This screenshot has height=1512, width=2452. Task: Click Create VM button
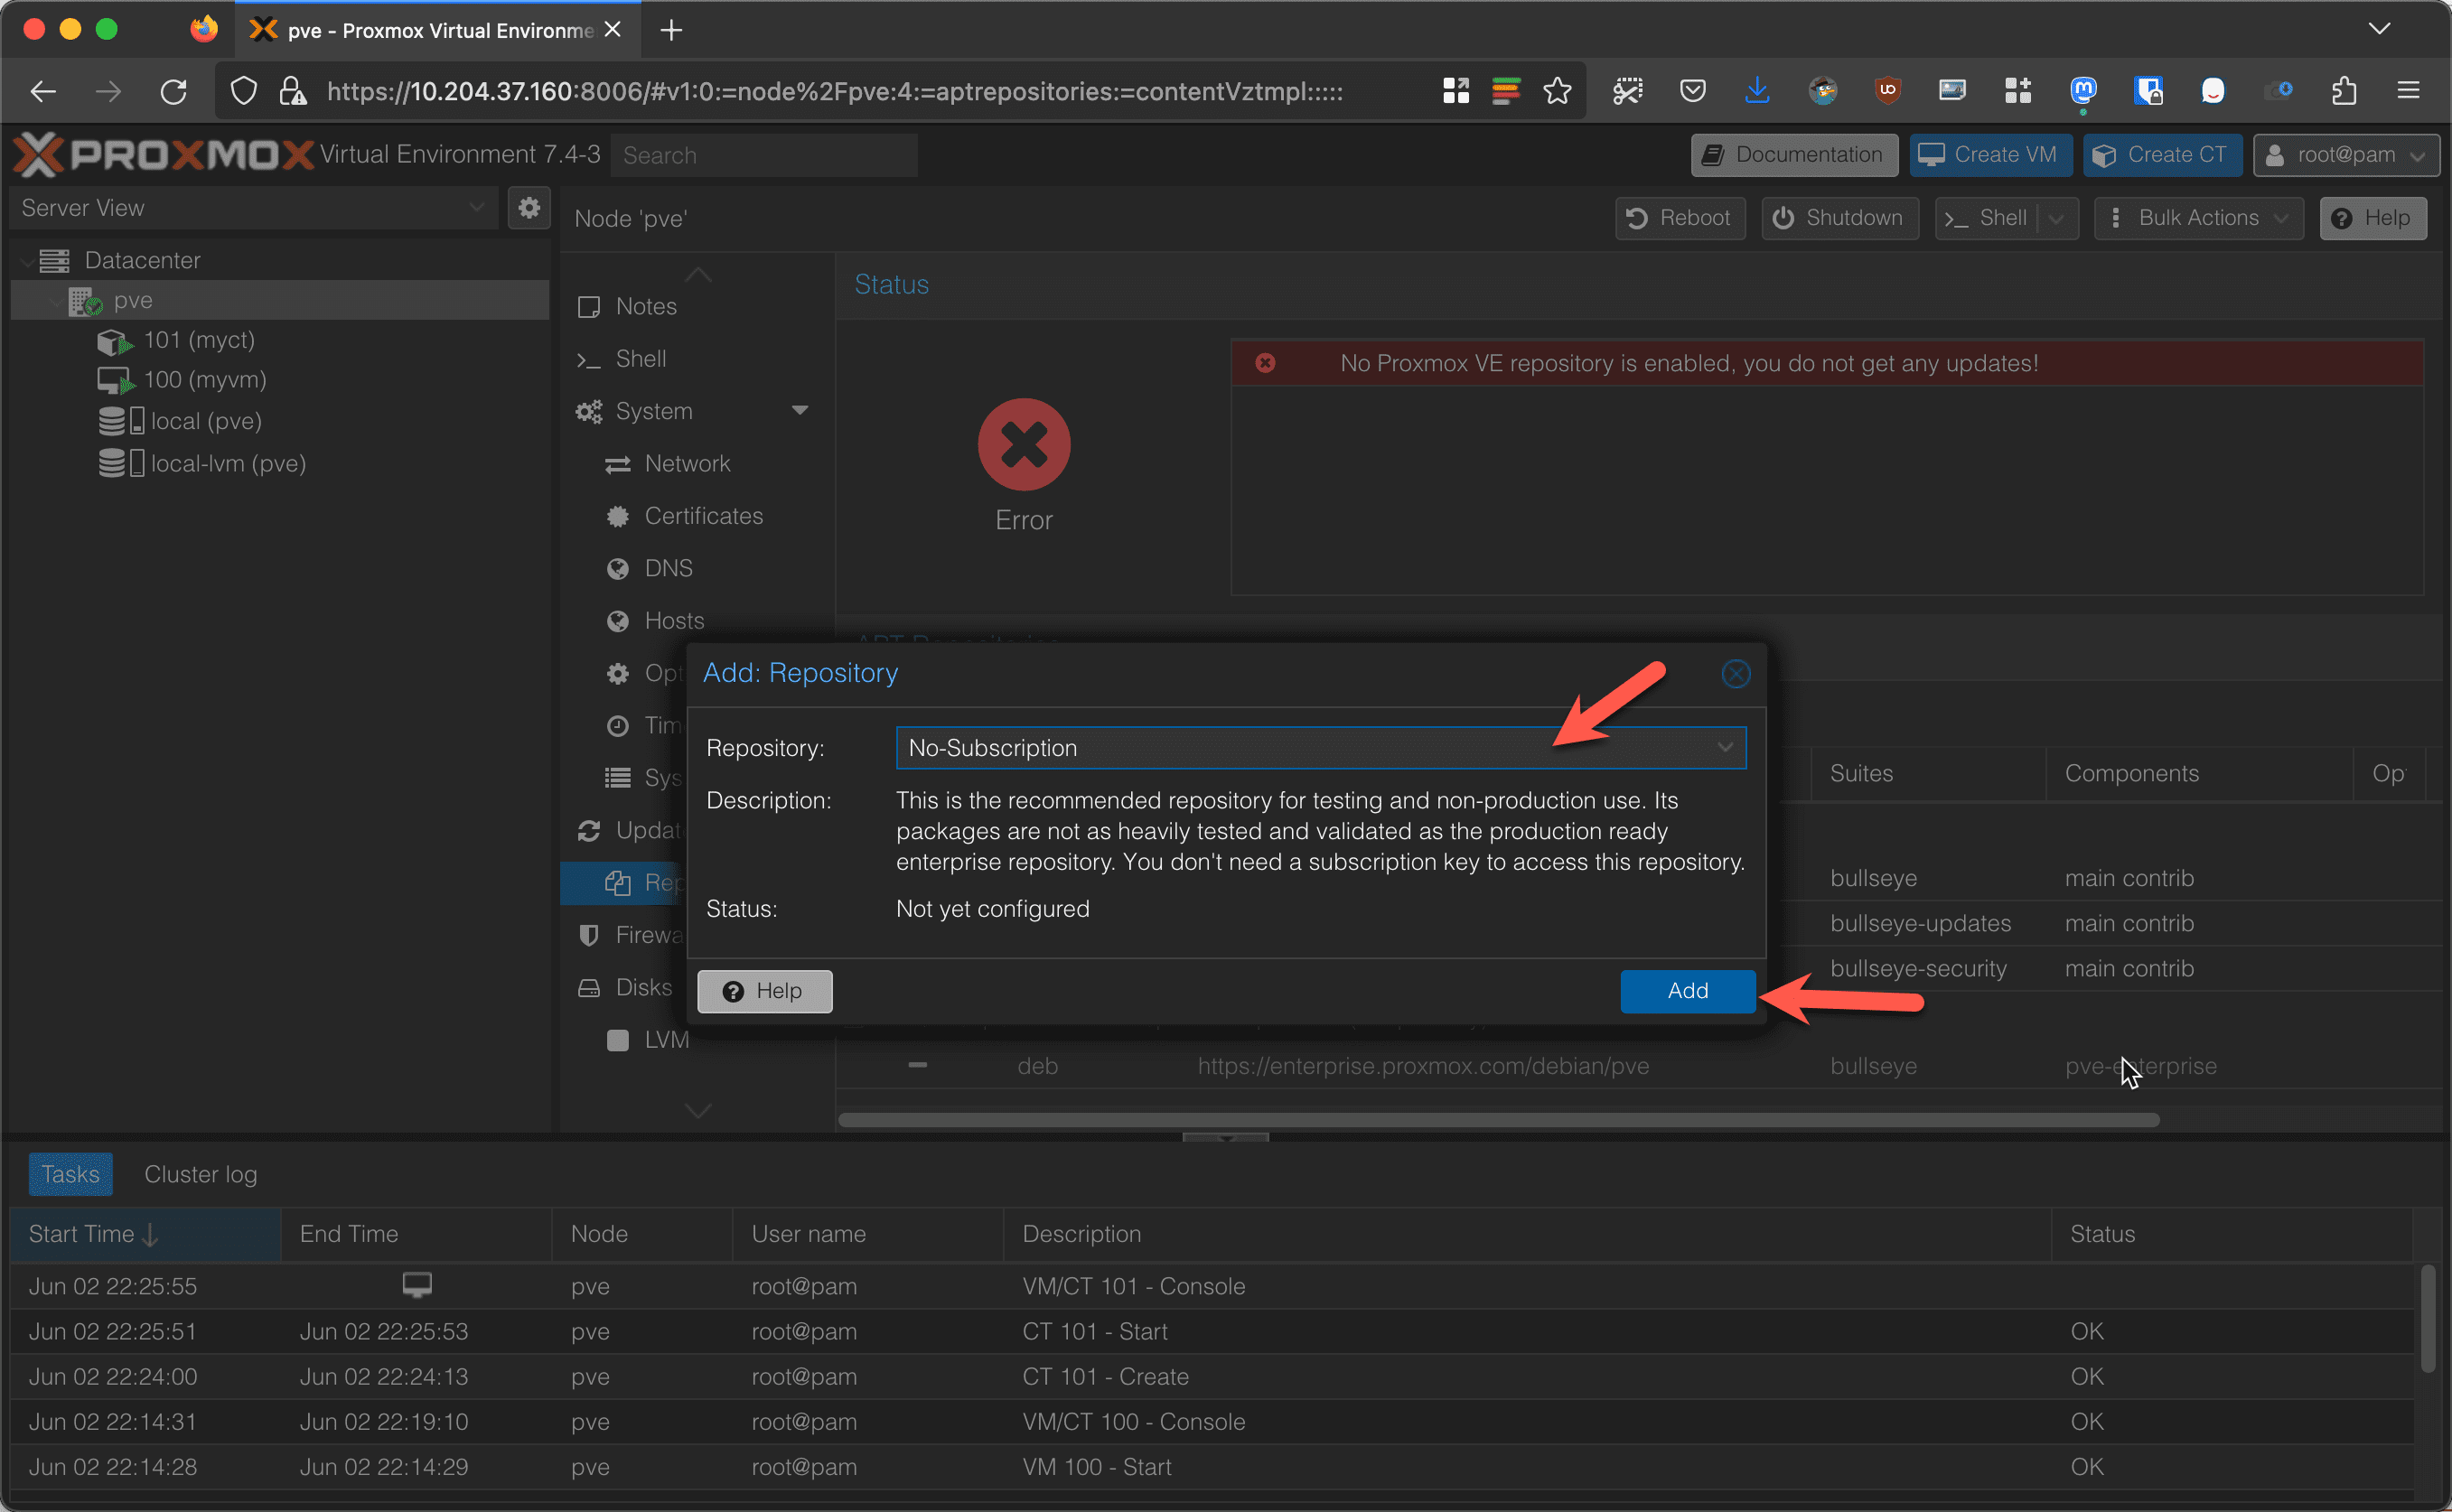[x=1990, y=155]
